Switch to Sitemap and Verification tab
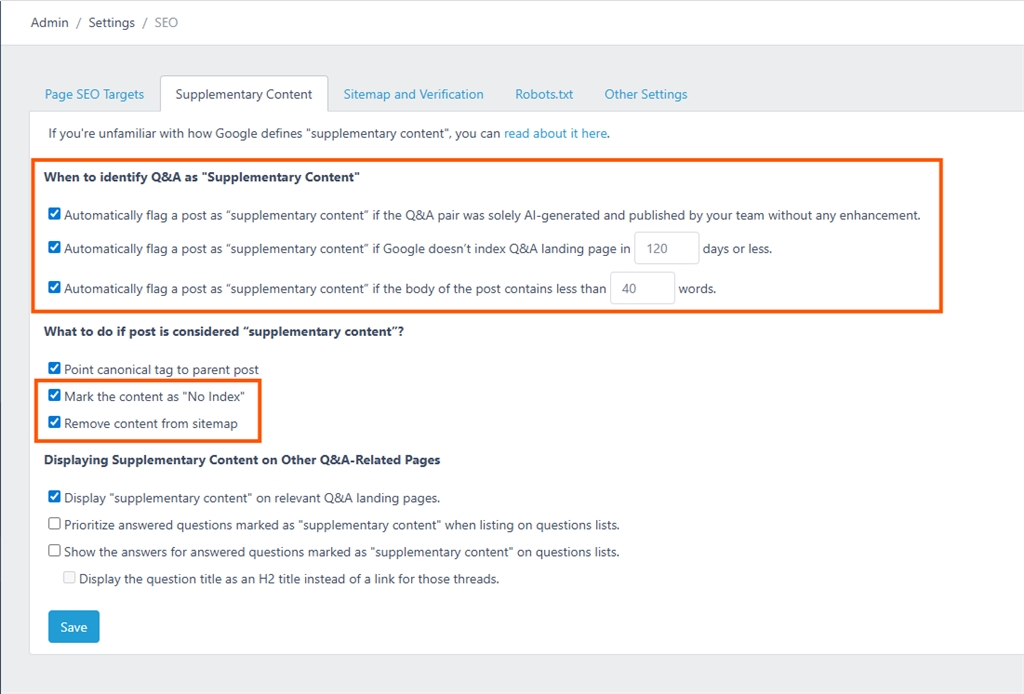Viewport: 1024px width, 694px height. click(413, 94)
